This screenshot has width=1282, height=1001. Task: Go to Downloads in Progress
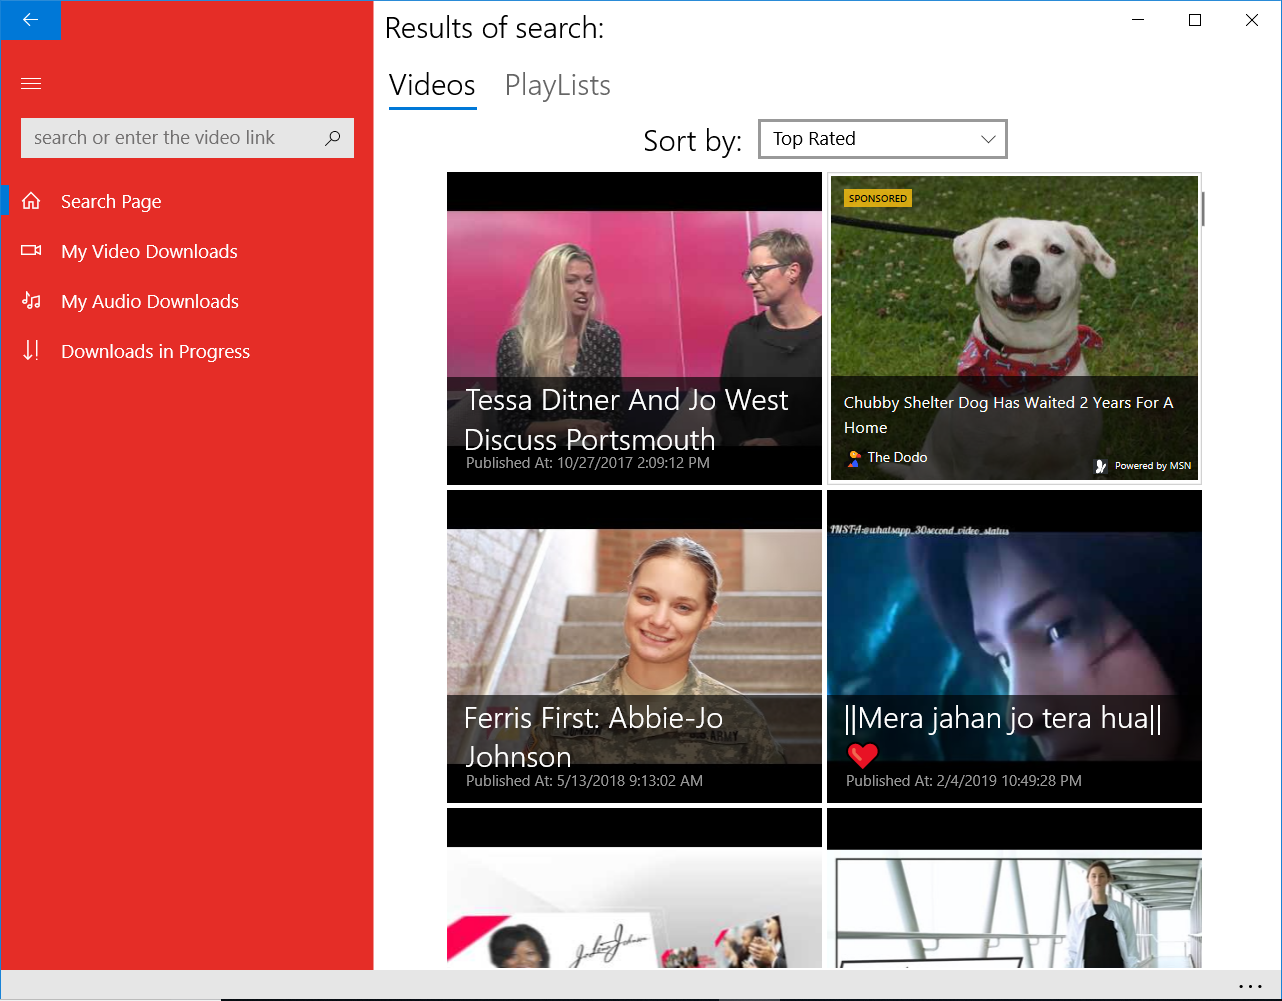click(156, 351)
